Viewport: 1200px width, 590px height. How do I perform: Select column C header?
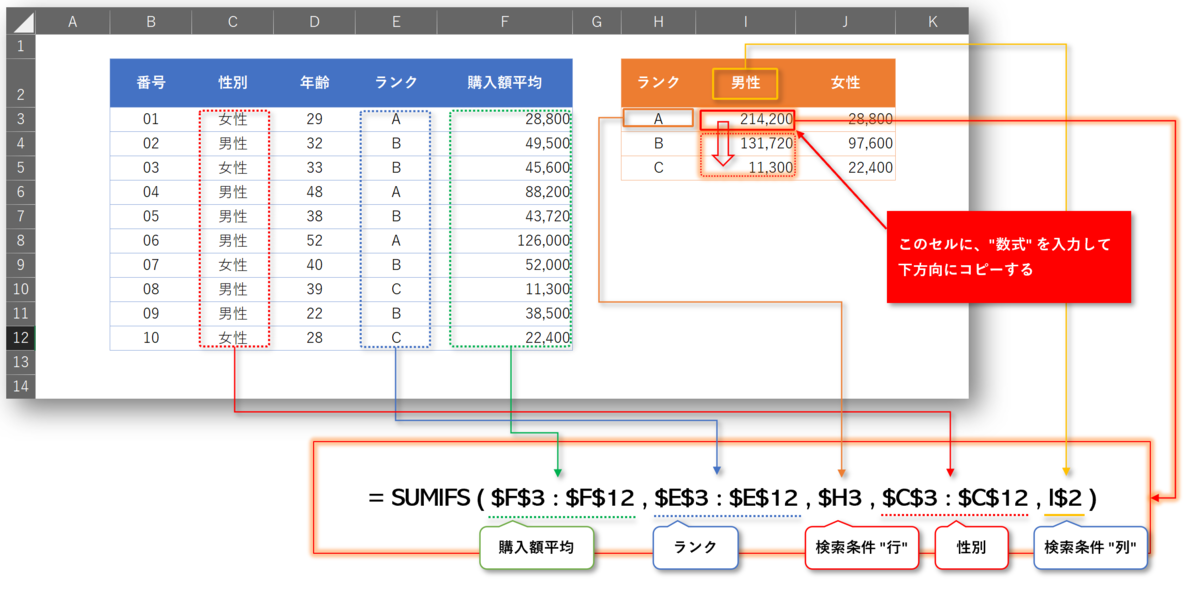pyautogui.click(x=232, y=21)
